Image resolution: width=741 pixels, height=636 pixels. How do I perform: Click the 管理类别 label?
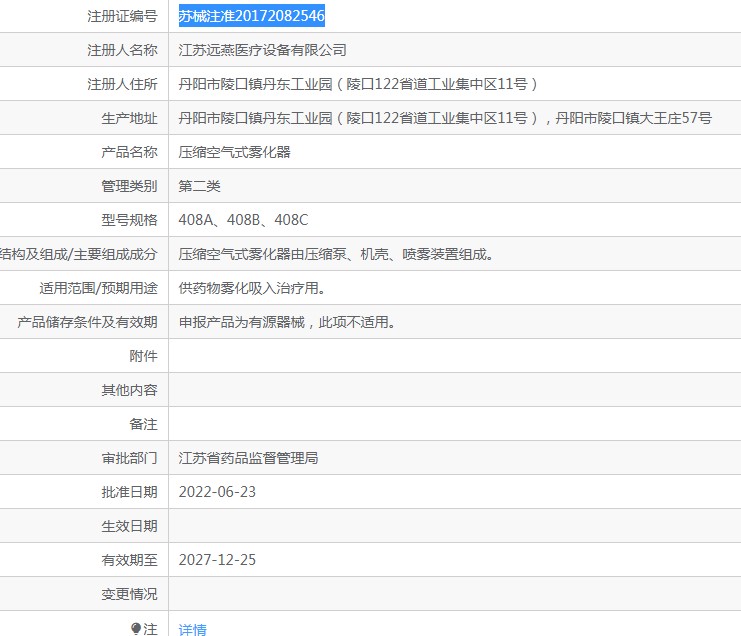click(129, 186)
